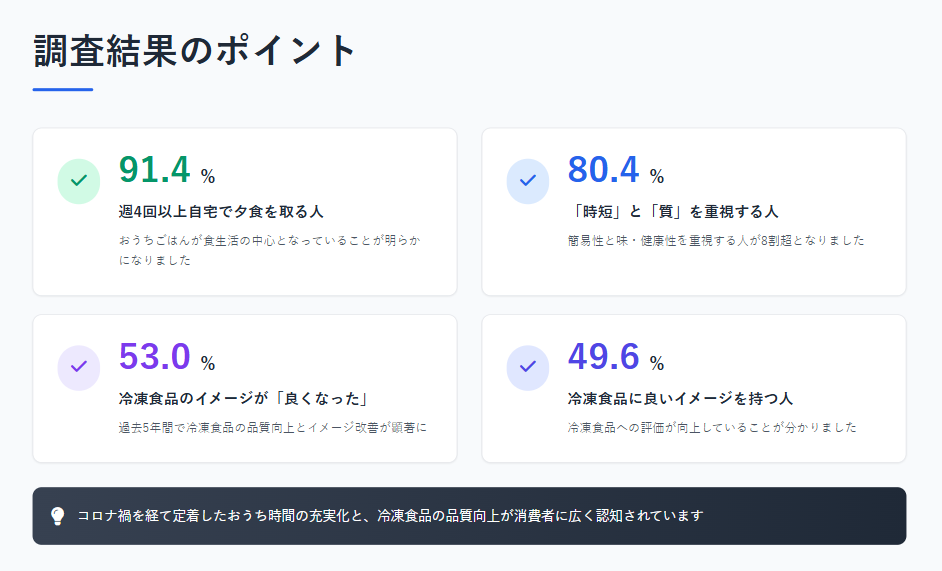Viewport: 942px width, 571px height.
Task: Select the blue 80.4 figure
Action: (x=604, y=170)
